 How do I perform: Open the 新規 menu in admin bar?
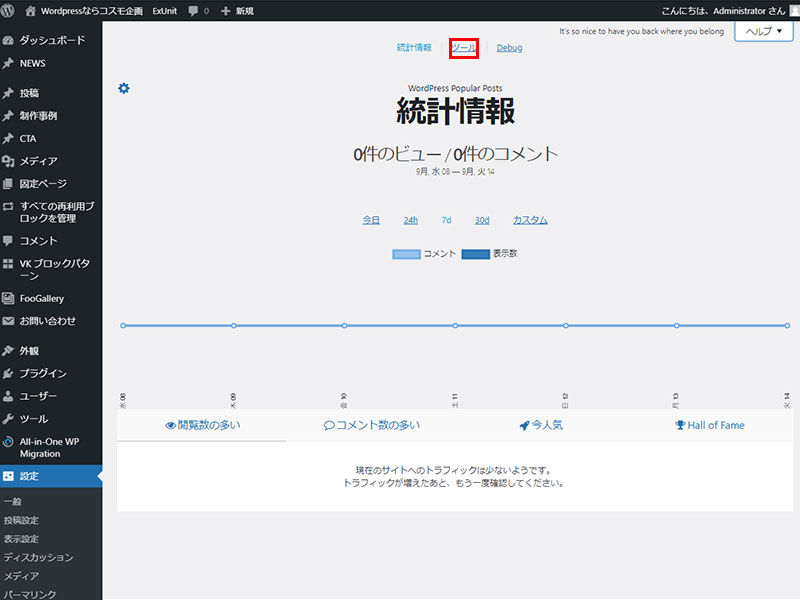tap(238, 10)
